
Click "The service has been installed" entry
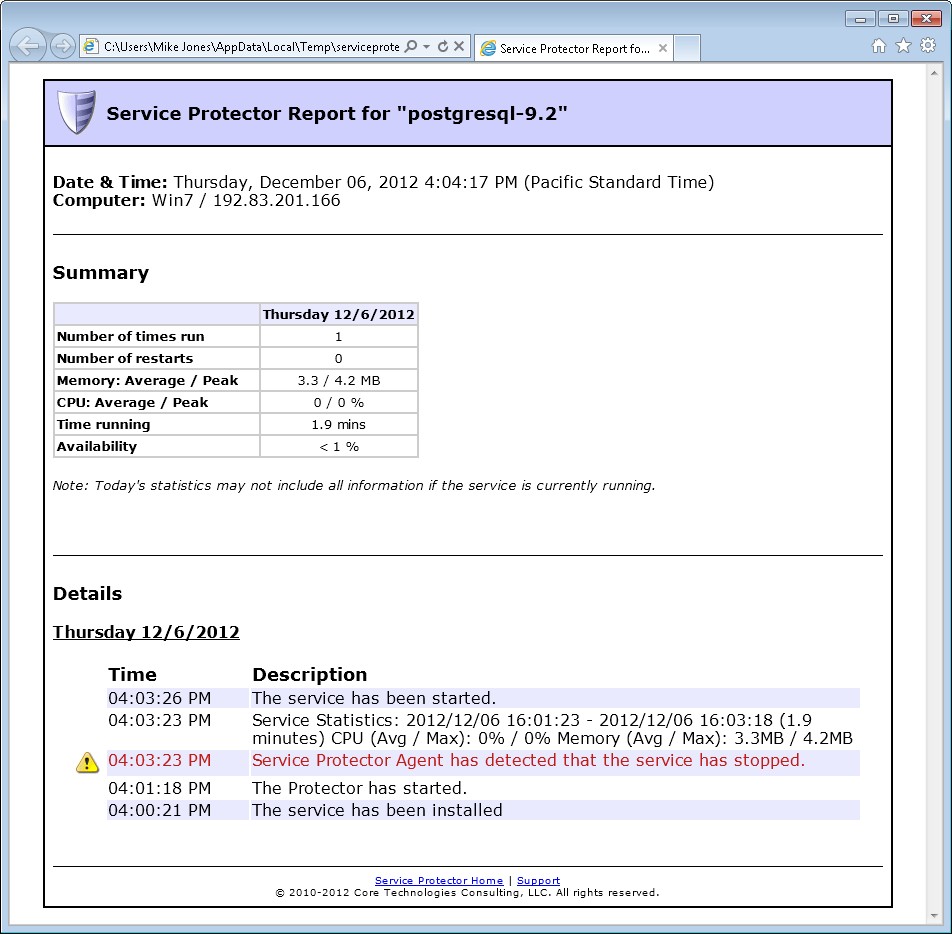(x=377, y=810)
